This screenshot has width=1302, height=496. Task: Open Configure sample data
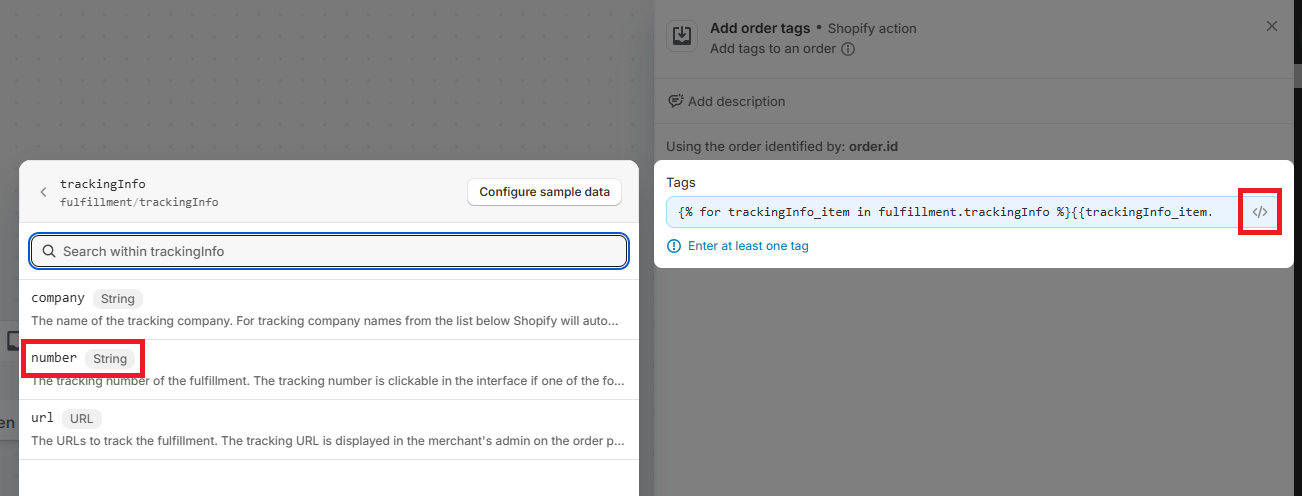[544, 192]
